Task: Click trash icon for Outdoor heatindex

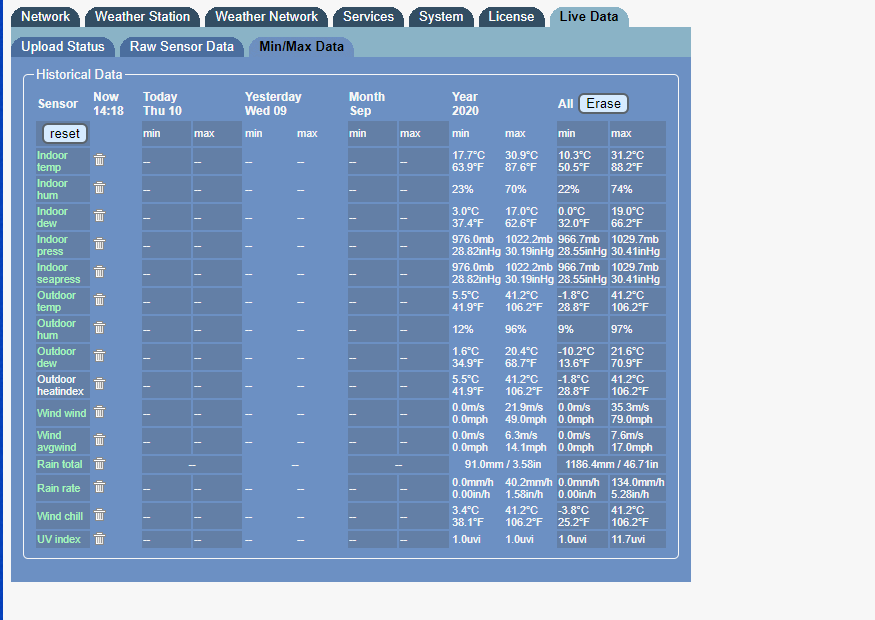Action: (x=99, y=384)
